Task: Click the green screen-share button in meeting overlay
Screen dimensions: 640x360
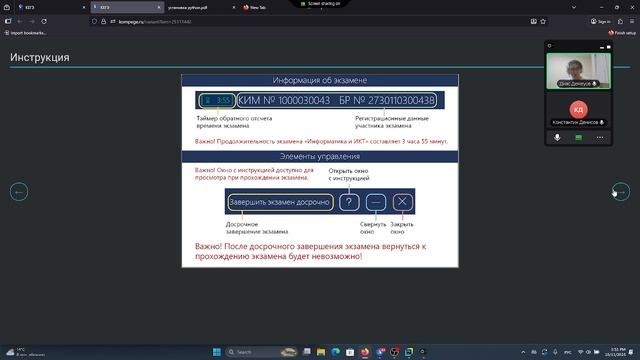Action: 578,138
